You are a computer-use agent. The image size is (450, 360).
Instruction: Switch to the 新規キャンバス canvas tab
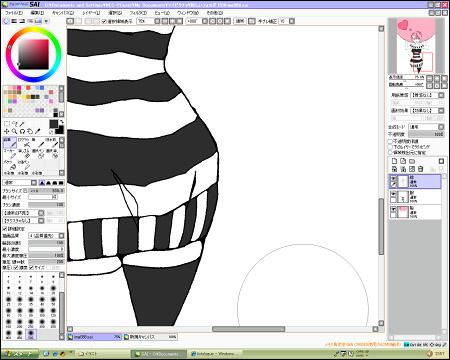click(x=150, y=337)
